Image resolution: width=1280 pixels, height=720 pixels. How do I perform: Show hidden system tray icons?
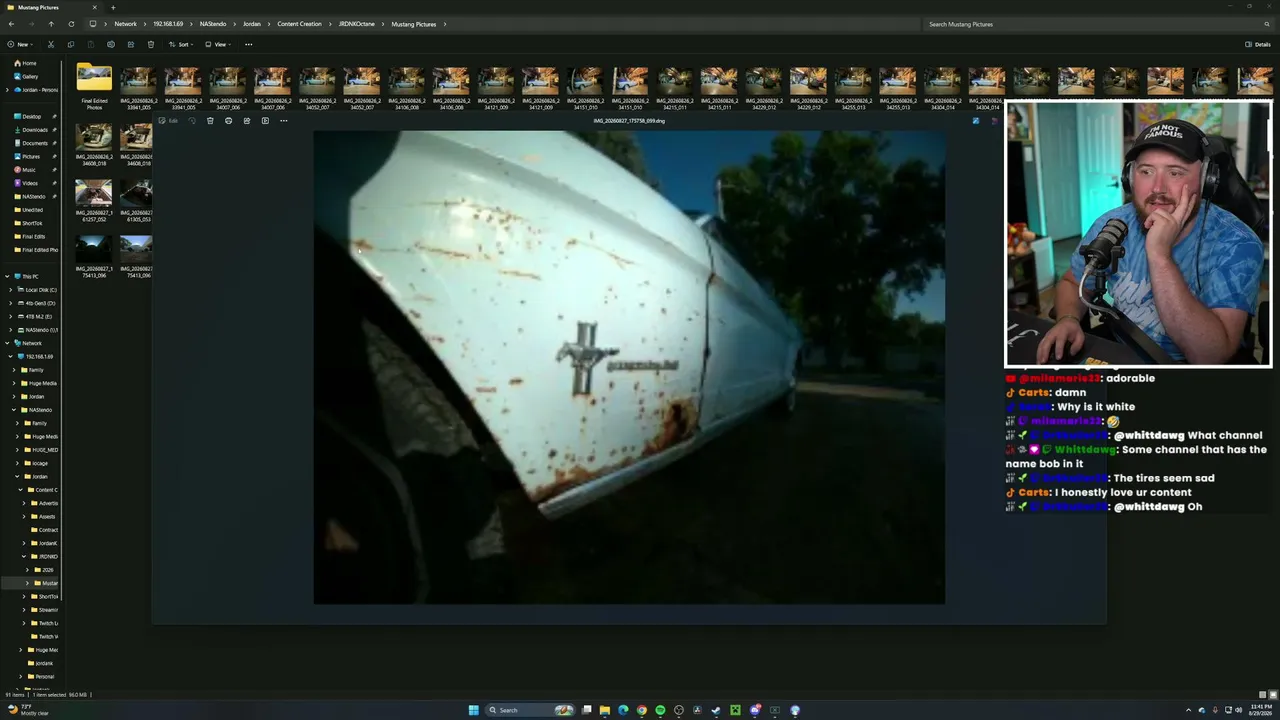tap(1187, 710)
